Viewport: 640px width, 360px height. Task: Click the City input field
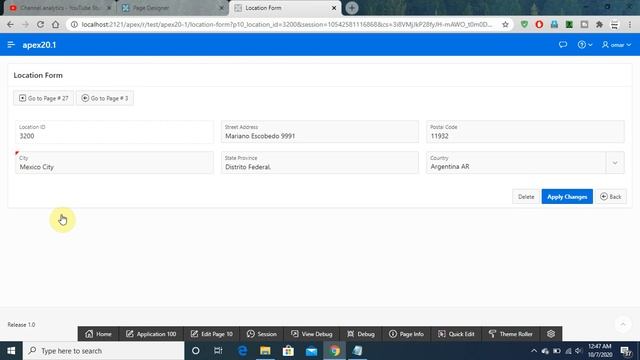(114, 162)
